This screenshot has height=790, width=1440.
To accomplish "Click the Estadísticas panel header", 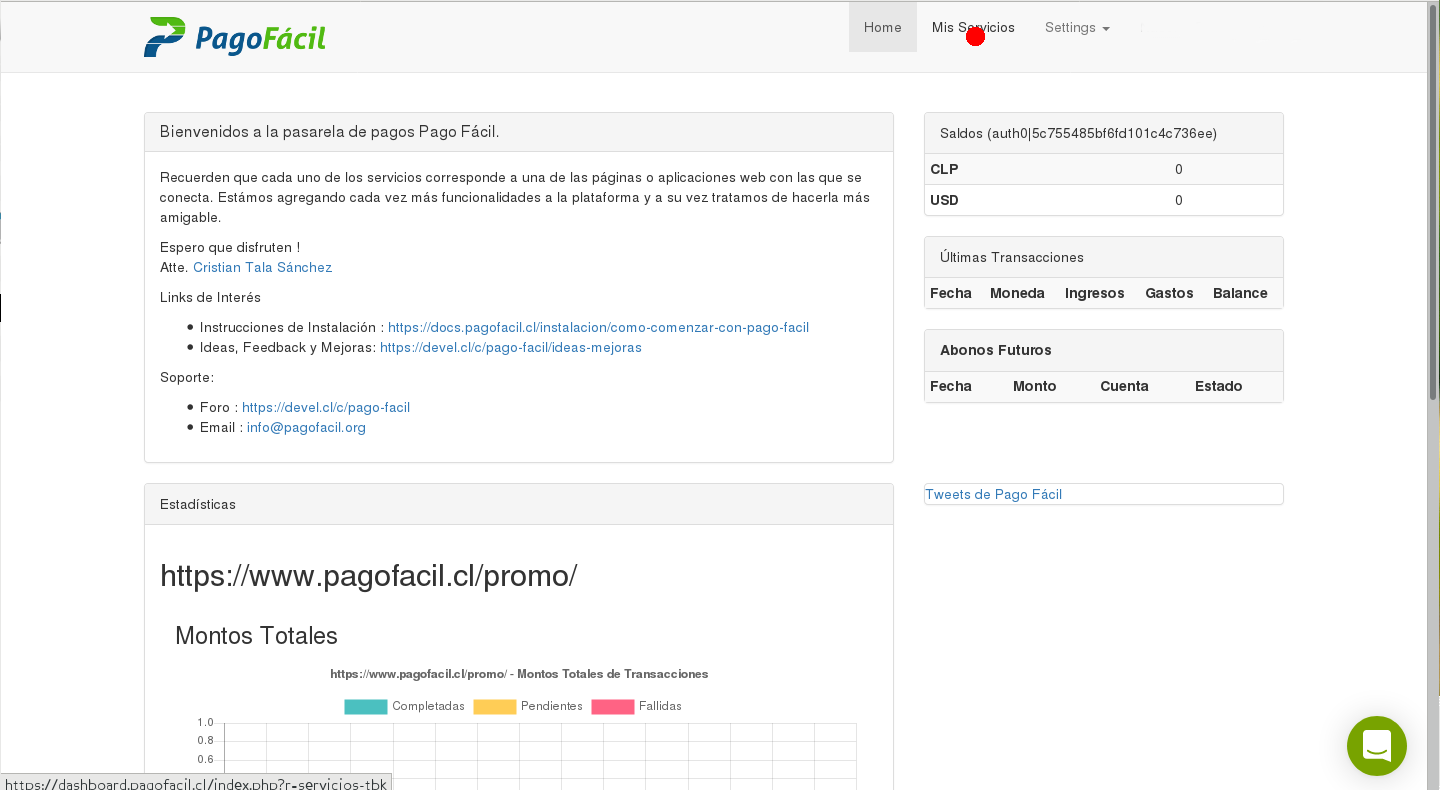I will (x=519, y=504).
